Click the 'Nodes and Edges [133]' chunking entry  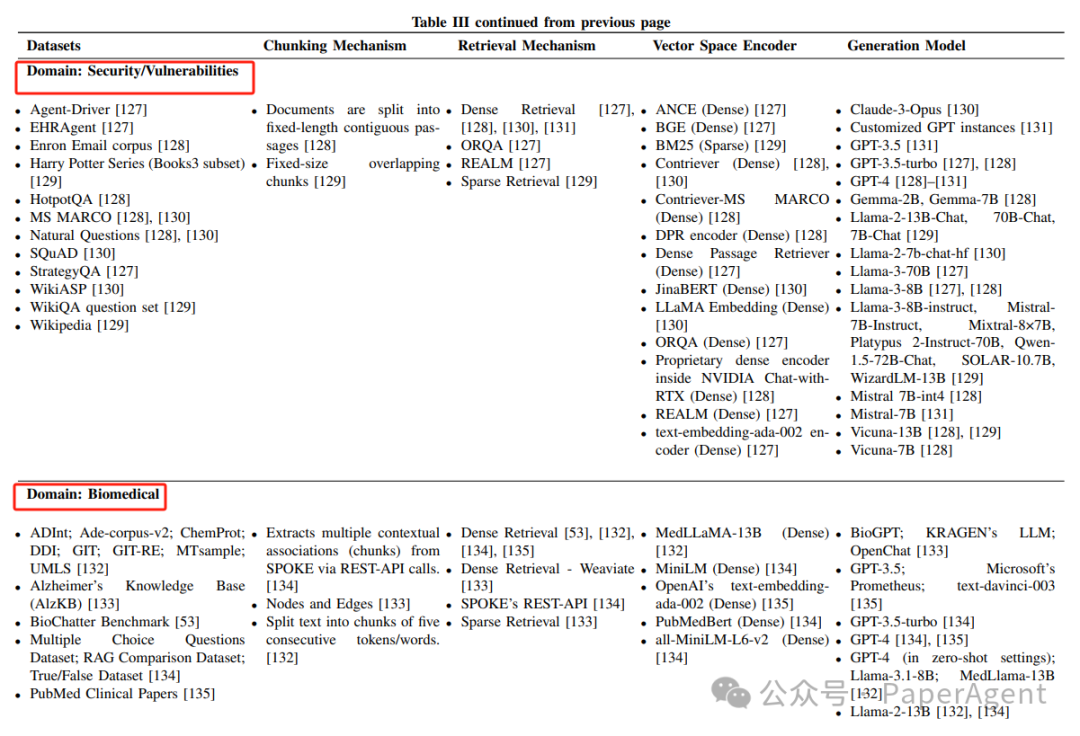(x=338, y=604)
